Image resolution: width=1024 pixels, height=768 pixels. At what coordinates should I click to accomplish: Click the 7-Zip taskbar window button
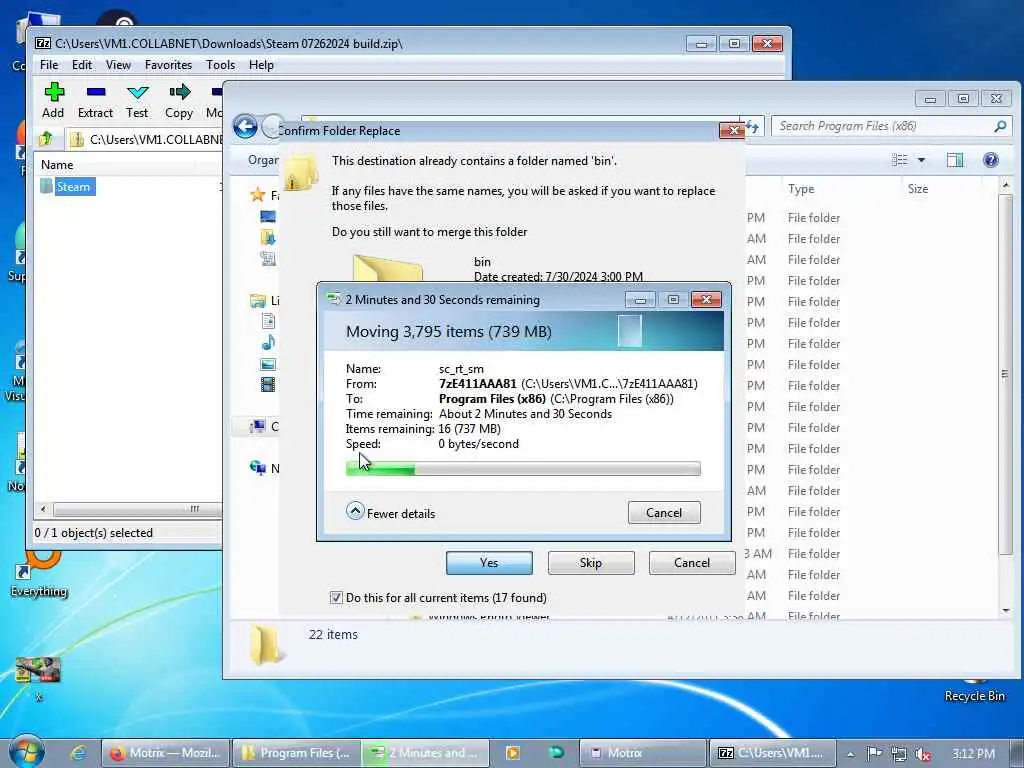[x=772, y=753]
